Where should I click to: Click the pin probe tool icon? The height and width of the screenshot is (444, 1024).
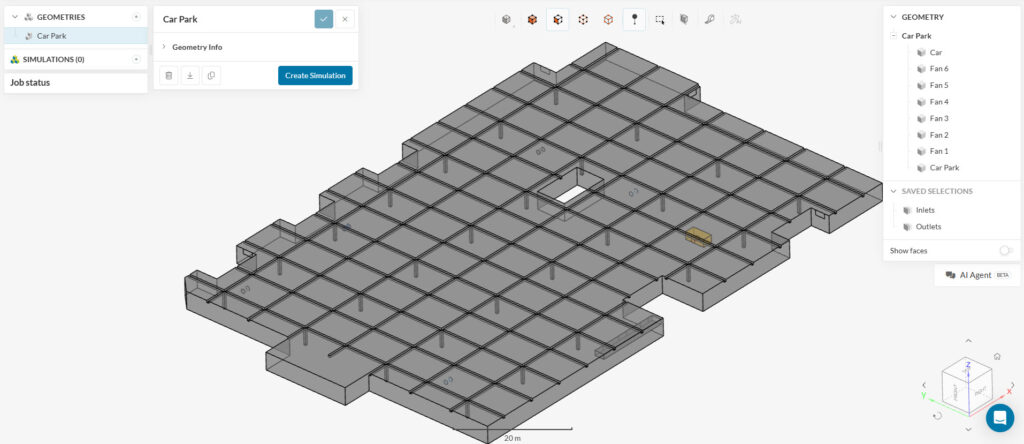633,20
